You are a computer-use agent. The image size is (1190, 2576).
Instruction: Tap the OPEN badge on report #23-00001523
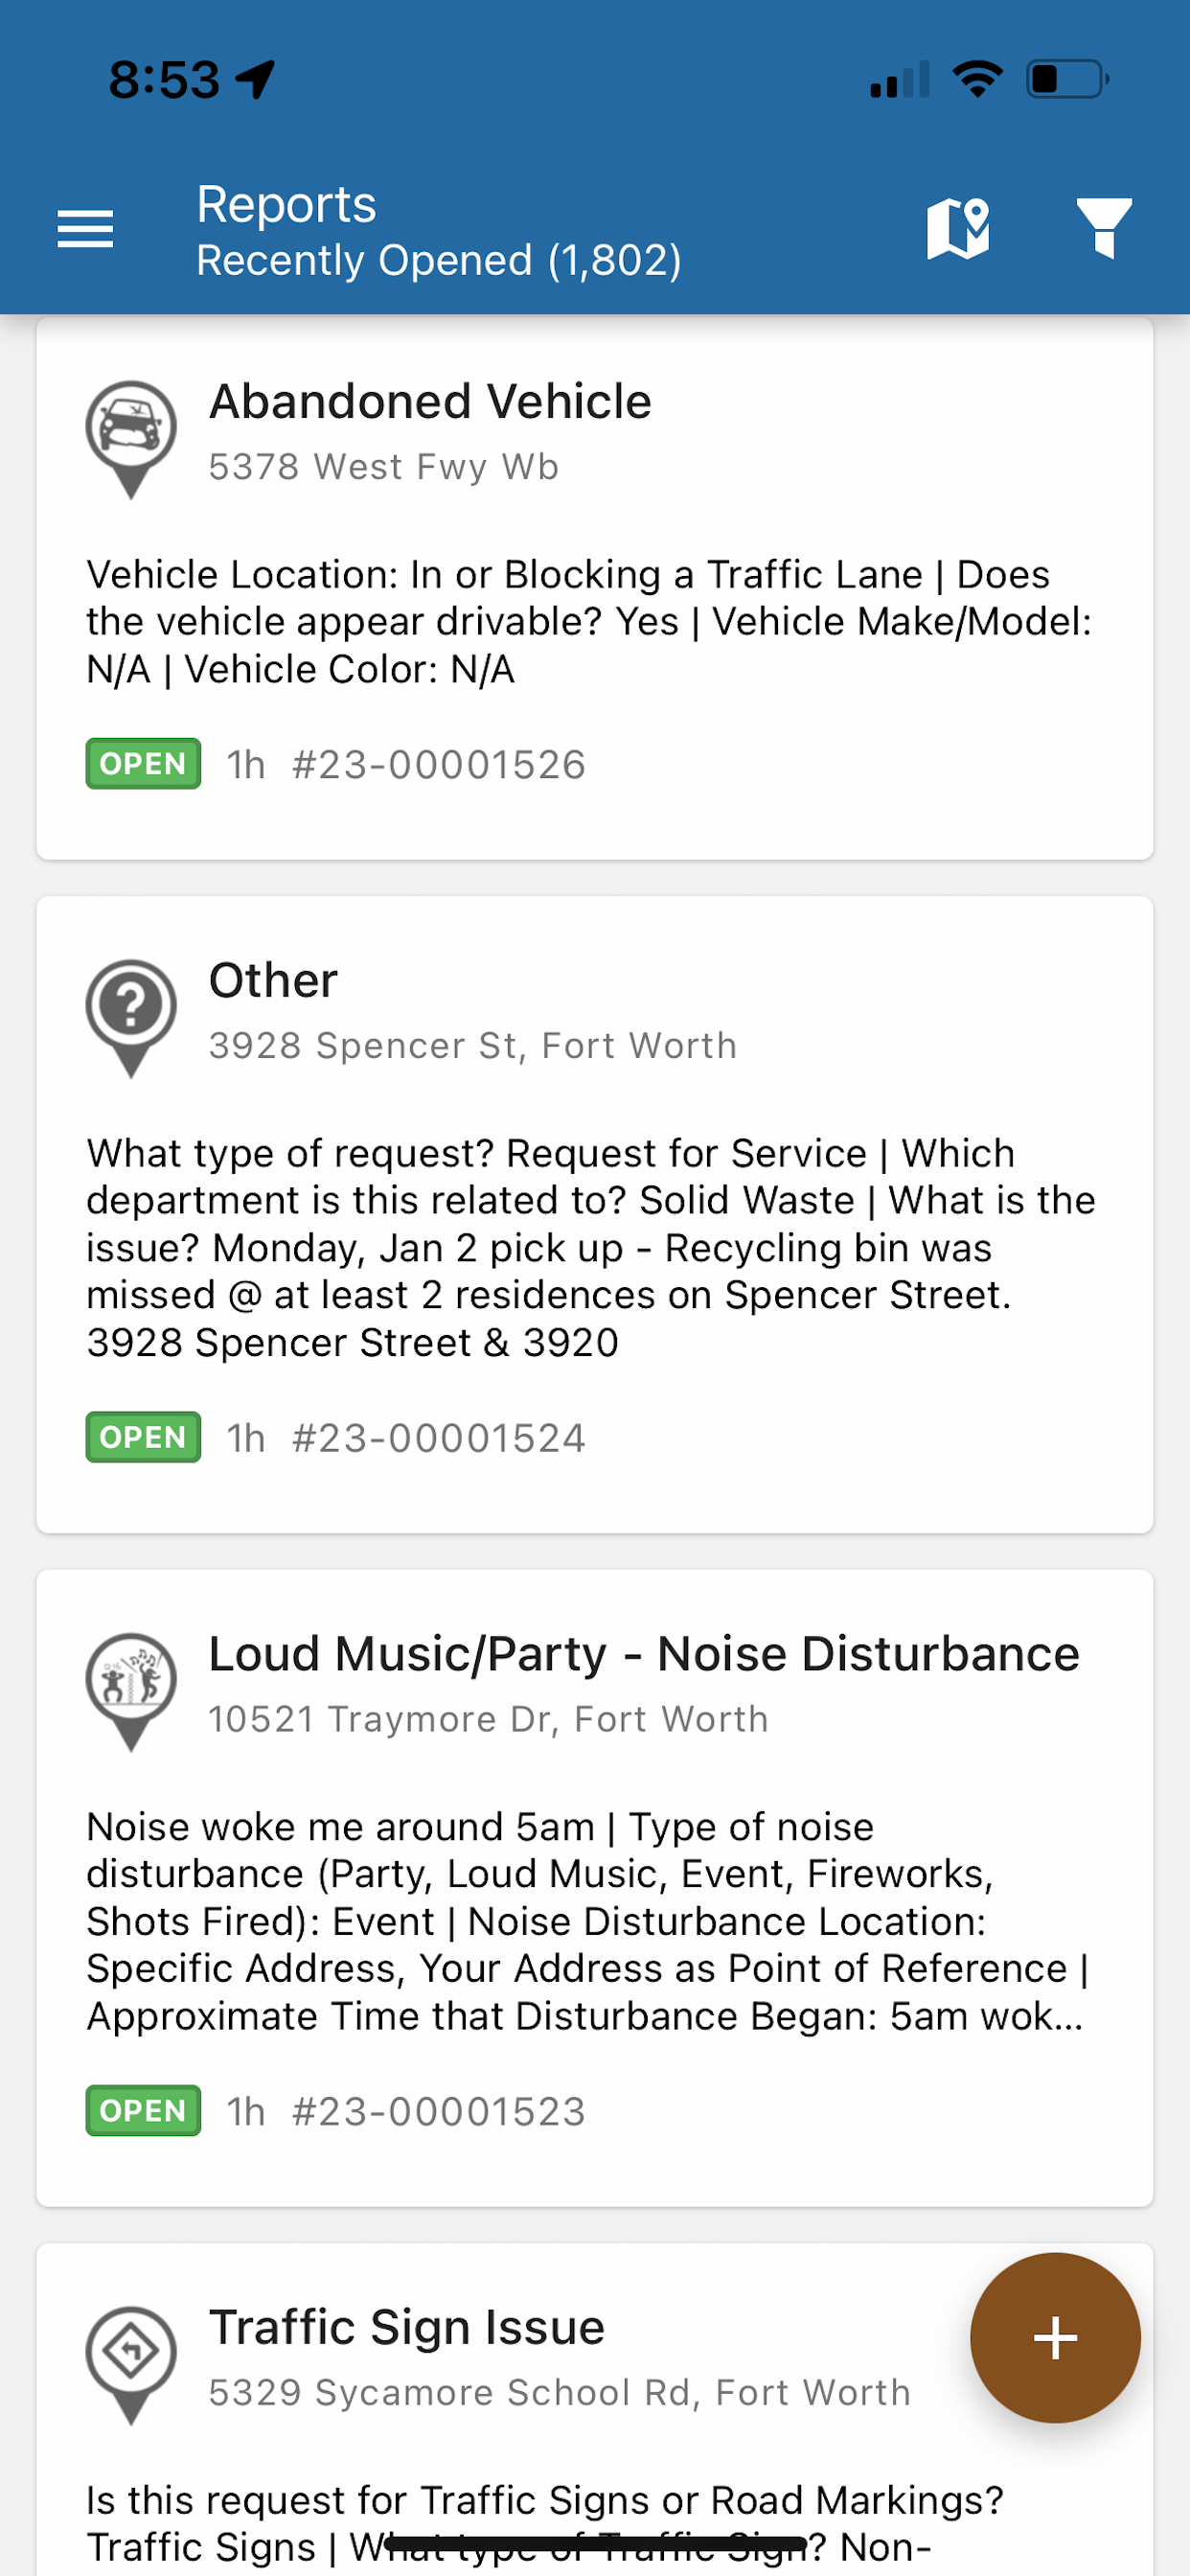(x=143, y=2110)
